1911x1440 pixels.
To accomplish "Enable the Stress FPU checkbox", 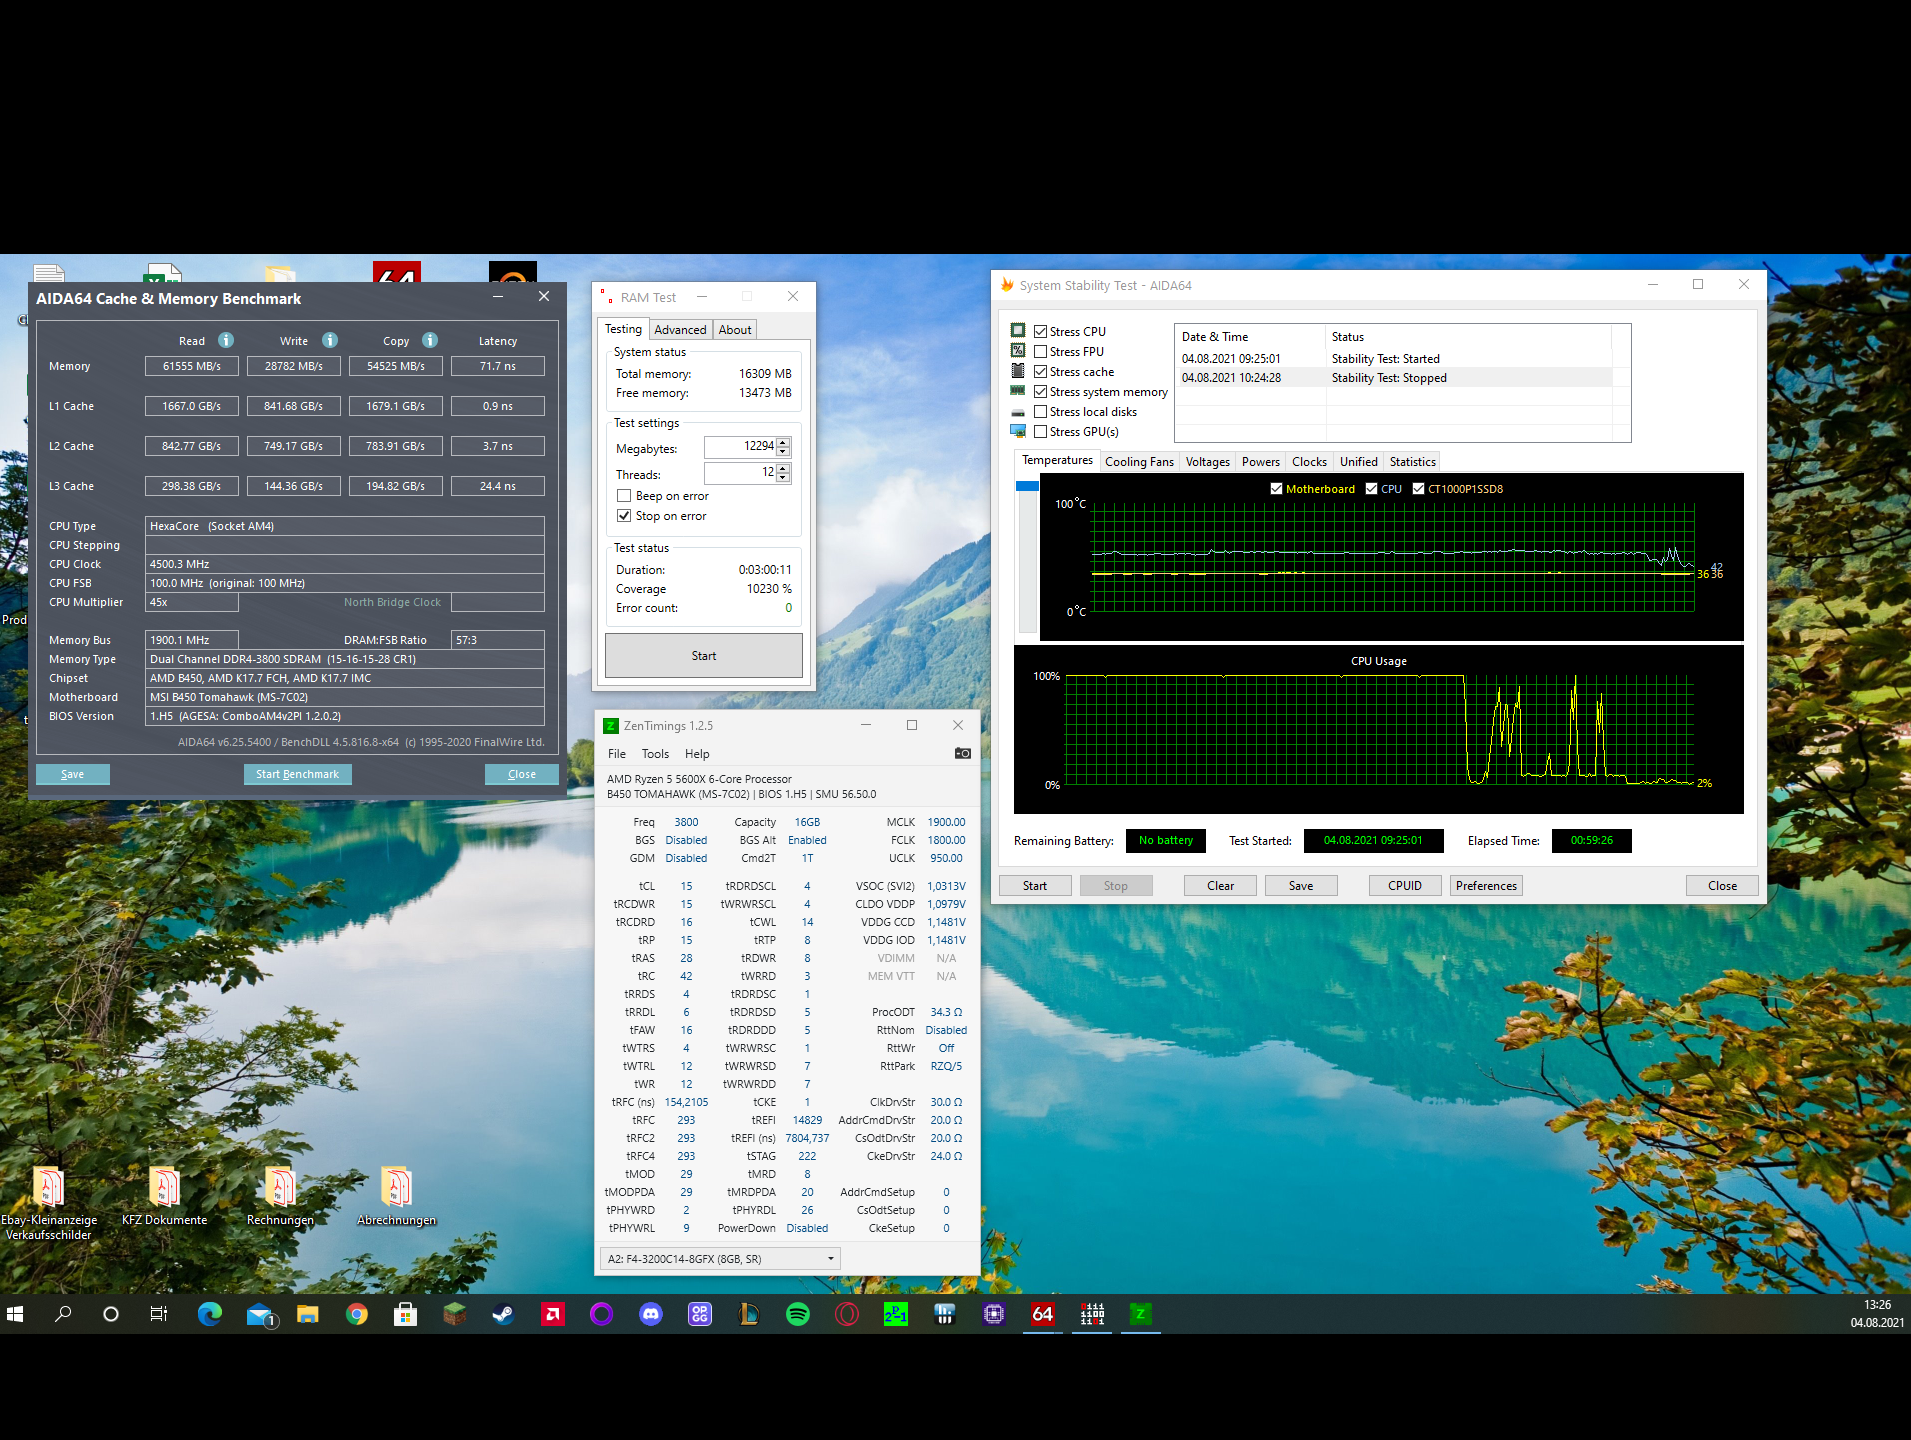I will [1041, 352].
